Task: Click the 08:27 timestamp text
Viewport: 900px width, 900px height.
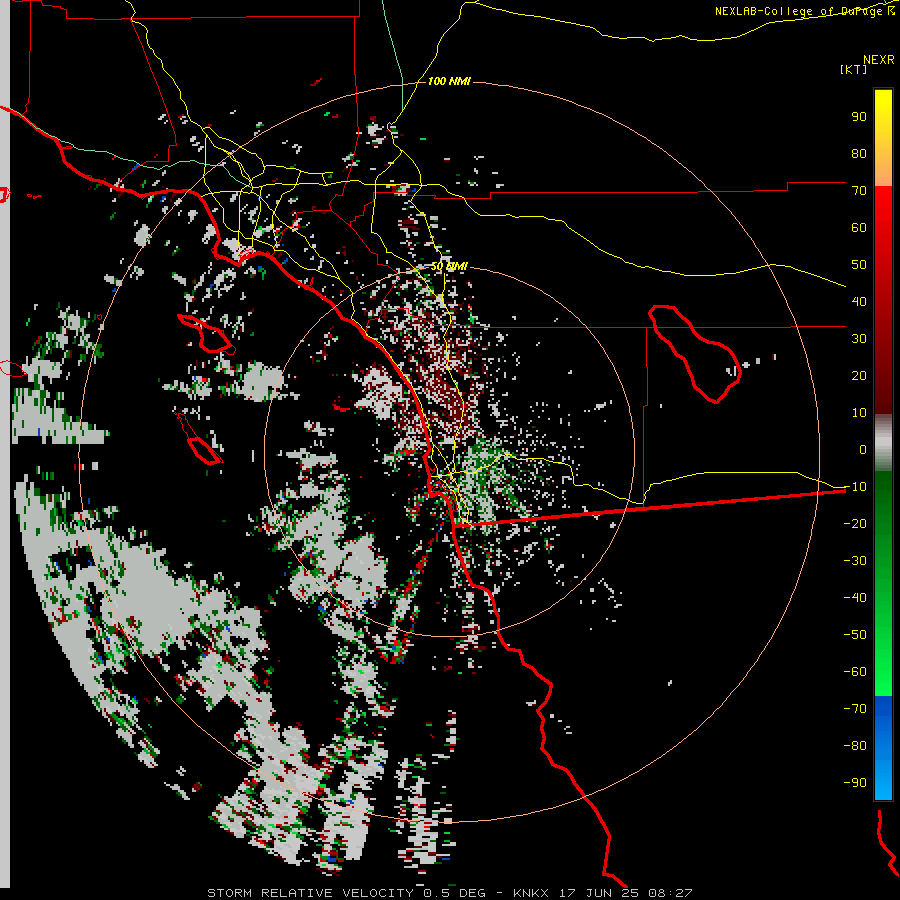Action: point(670,893)
